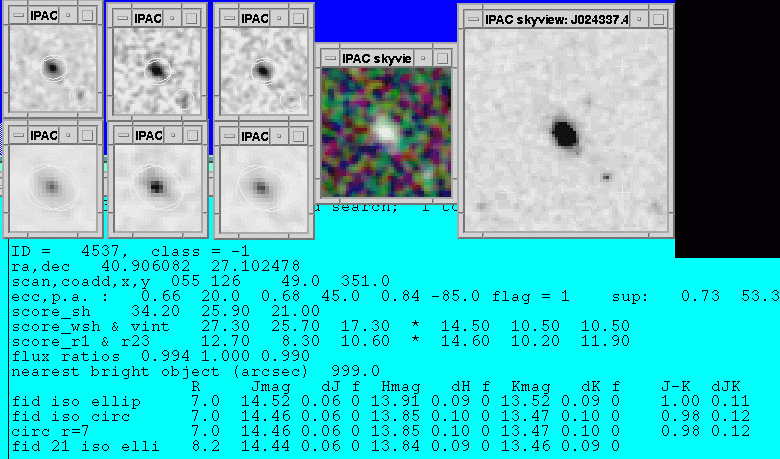780x459 pixels.
Task: Click the 'Hmag' column header
Action: tap(400, 386)
